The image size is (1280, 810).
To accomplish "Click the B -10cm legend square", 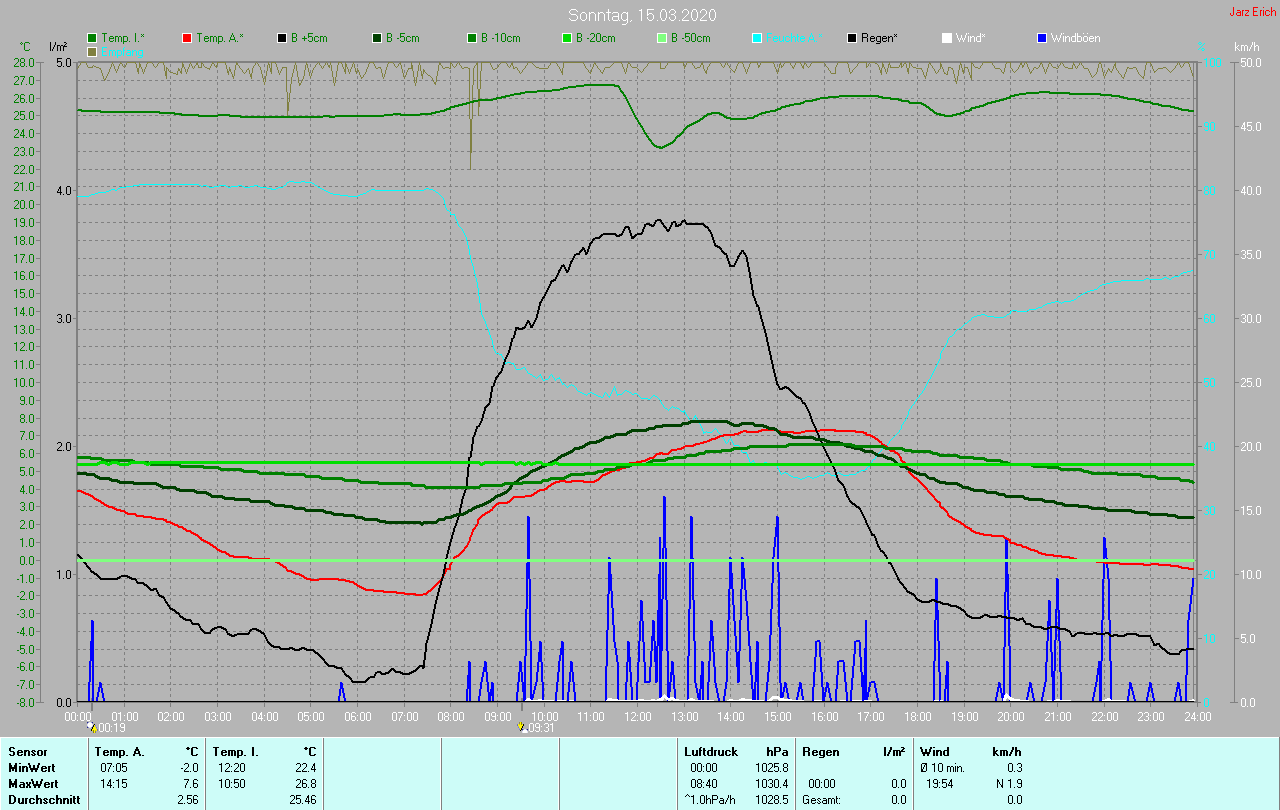I will (472, 38).
